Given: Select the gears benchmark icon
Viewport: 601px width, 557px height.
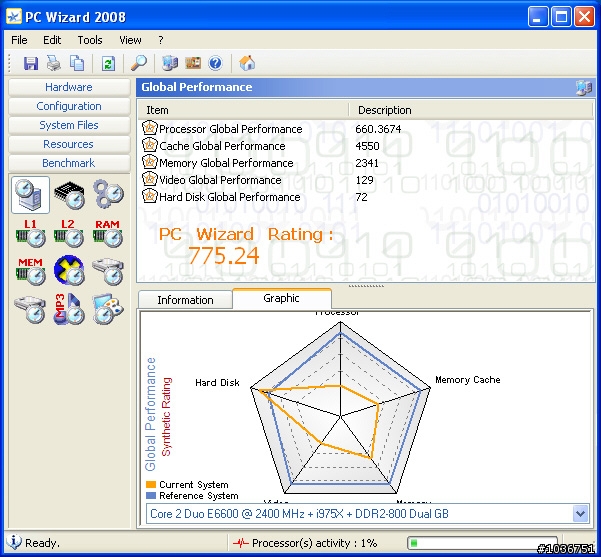Looking at the screenshot, I should (108, 194).
